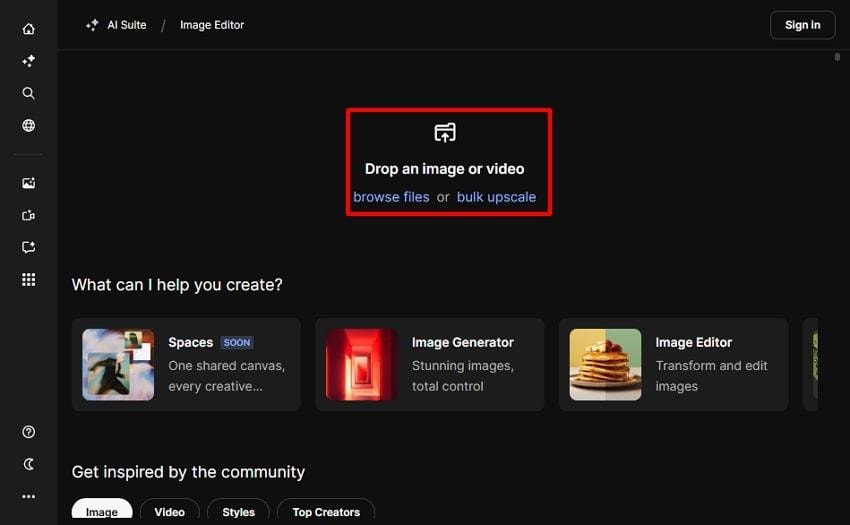The height and width of the screenshot is (525, 850).
Task: Open the Spaces card
Action: pyautogui.click(x=186, y=364)
